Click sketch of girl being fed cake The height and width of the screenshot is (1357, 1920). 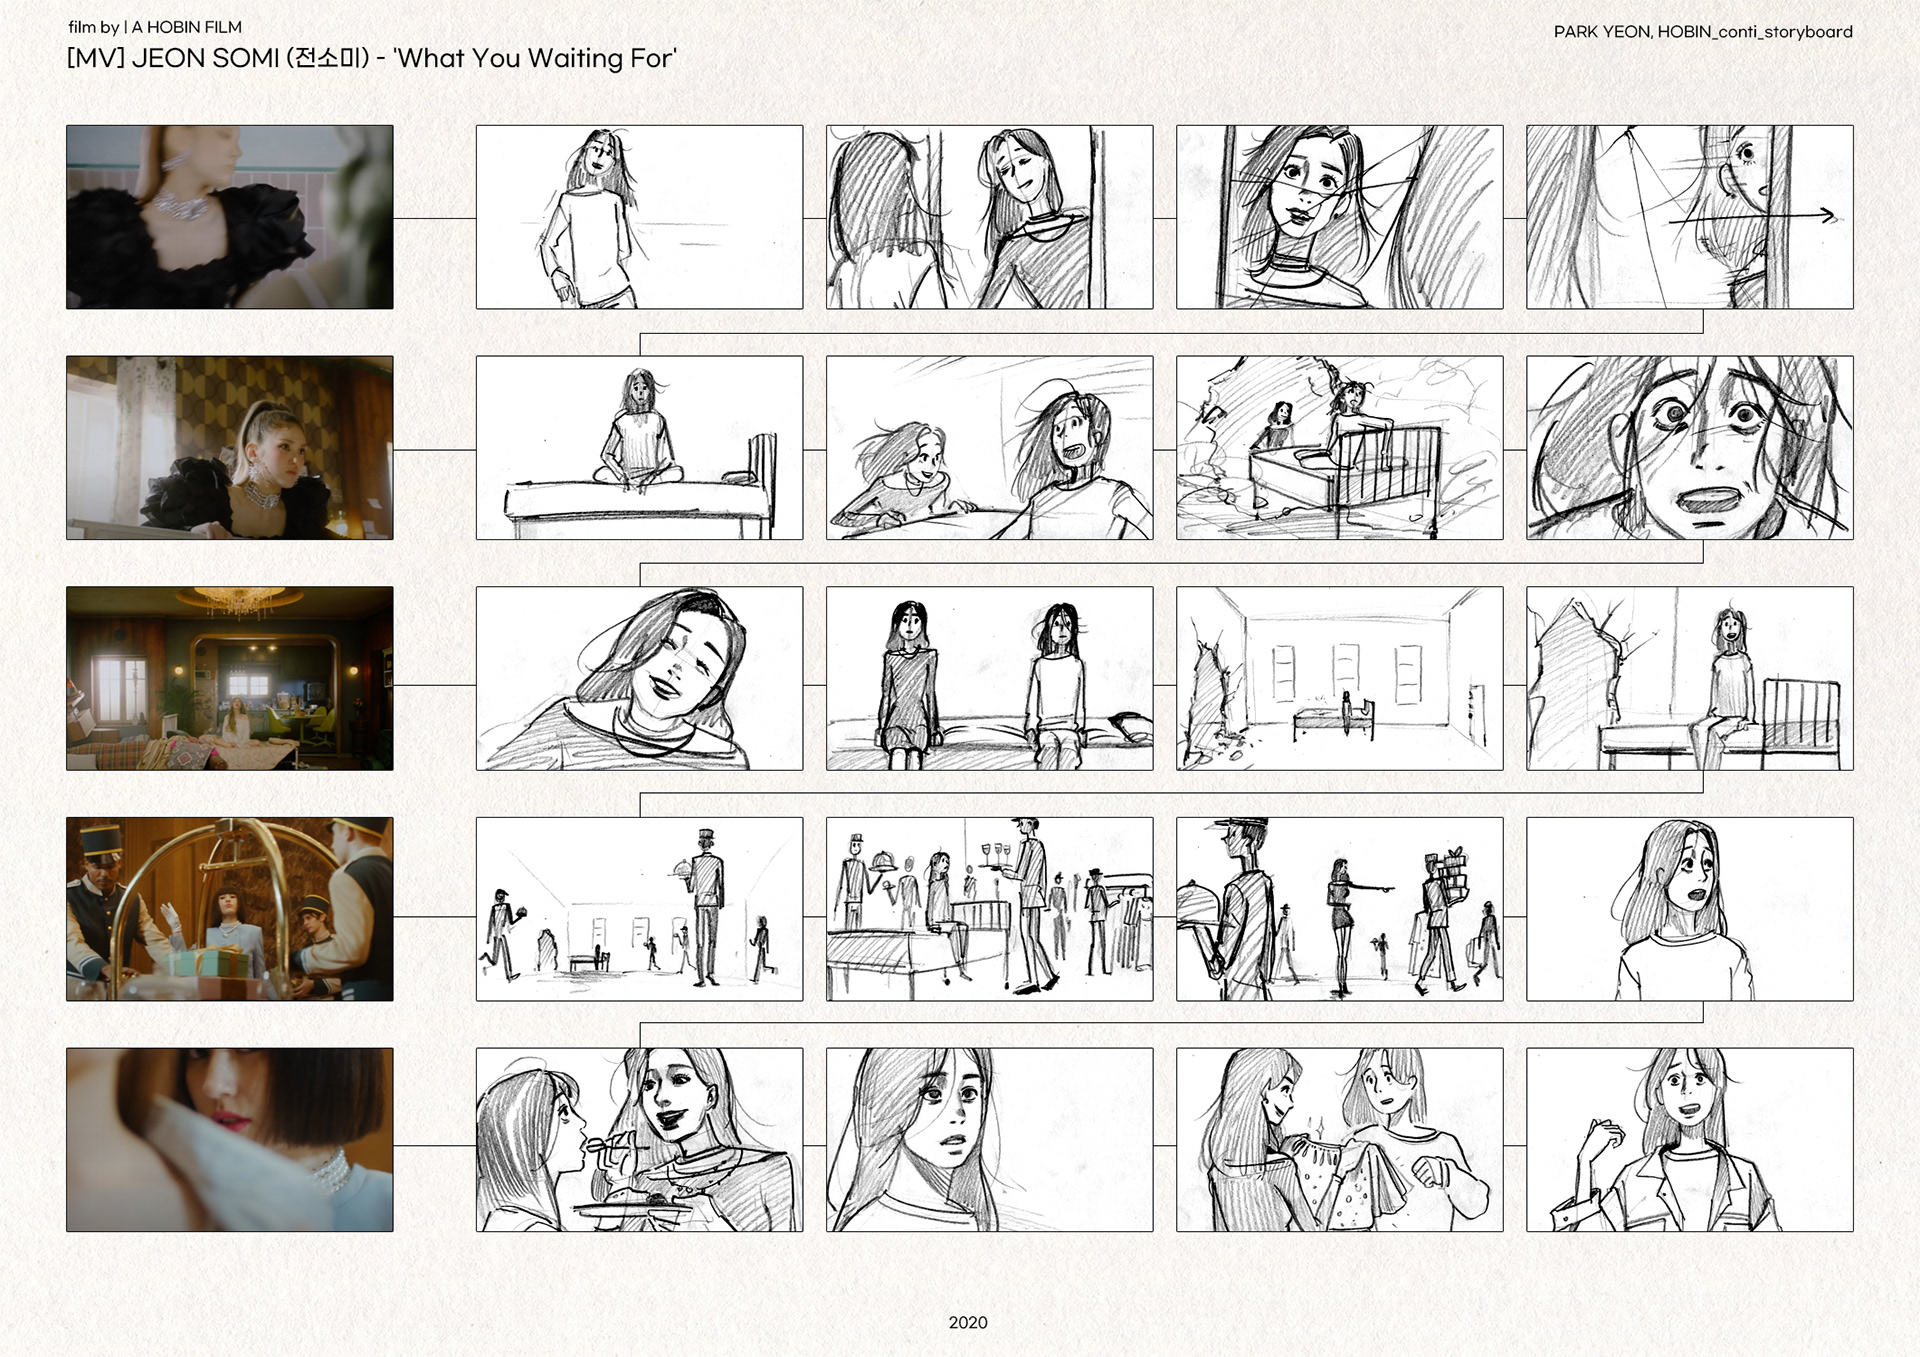[x=639, y=1139]
